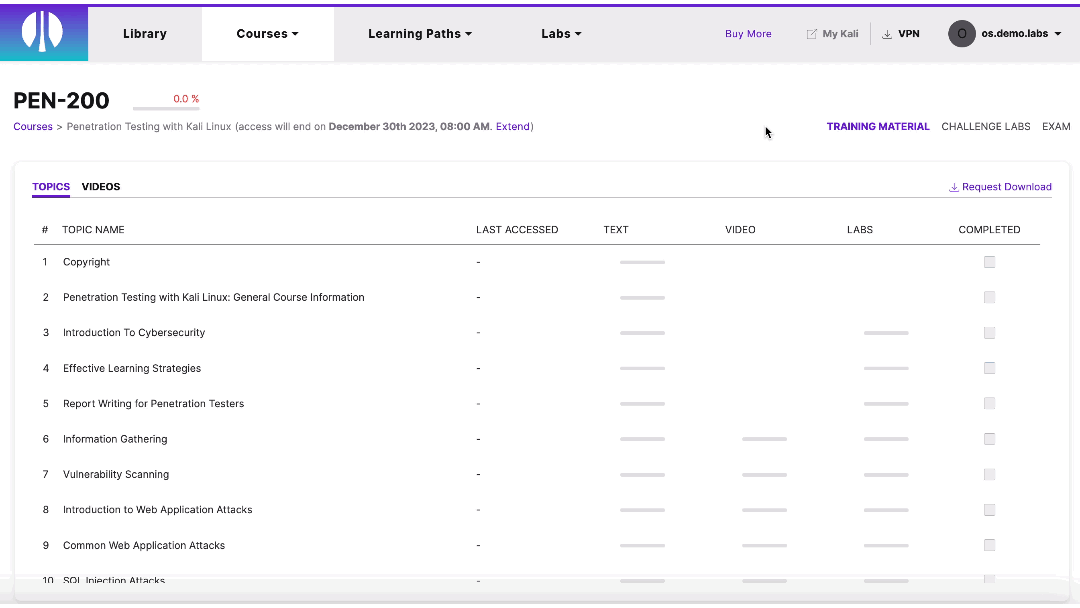The width and height of the screenshot is (1080, 608).
Task: Click the VPN download icon
Action: 887,34
